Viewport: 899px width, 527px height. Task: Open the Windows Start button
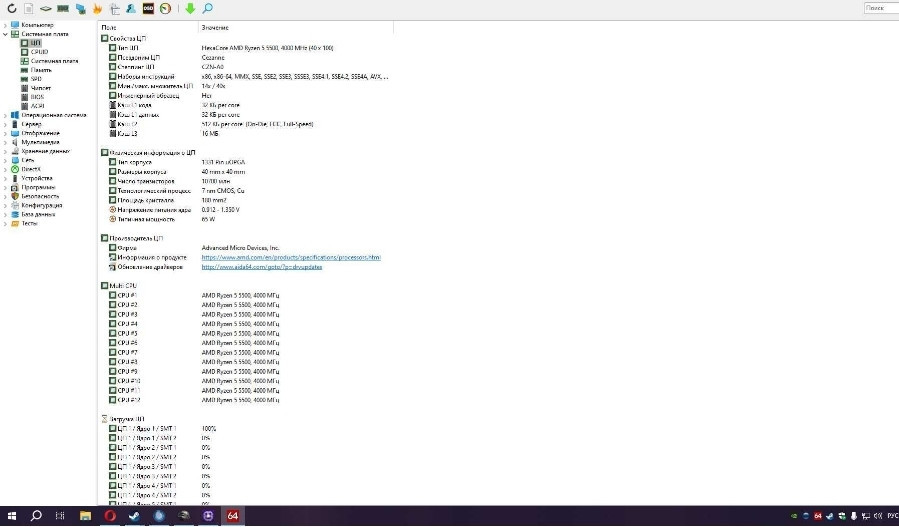point(11,516)
